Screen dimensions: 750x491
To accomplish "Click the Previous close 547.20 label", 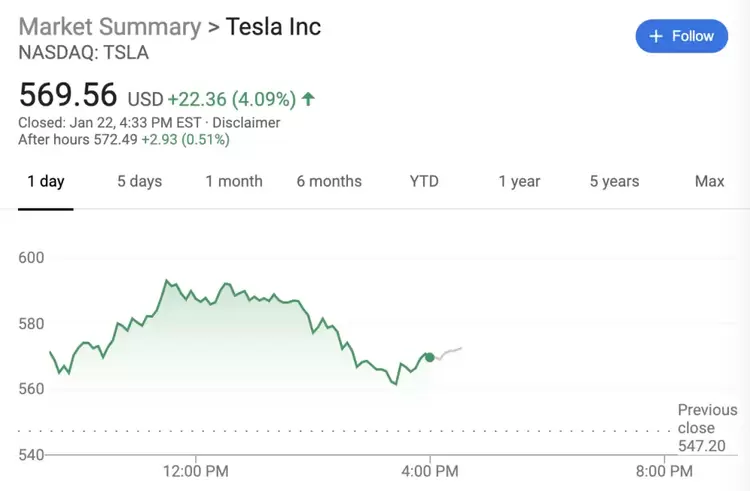I will pyautogui.click(x=706, y=428).
